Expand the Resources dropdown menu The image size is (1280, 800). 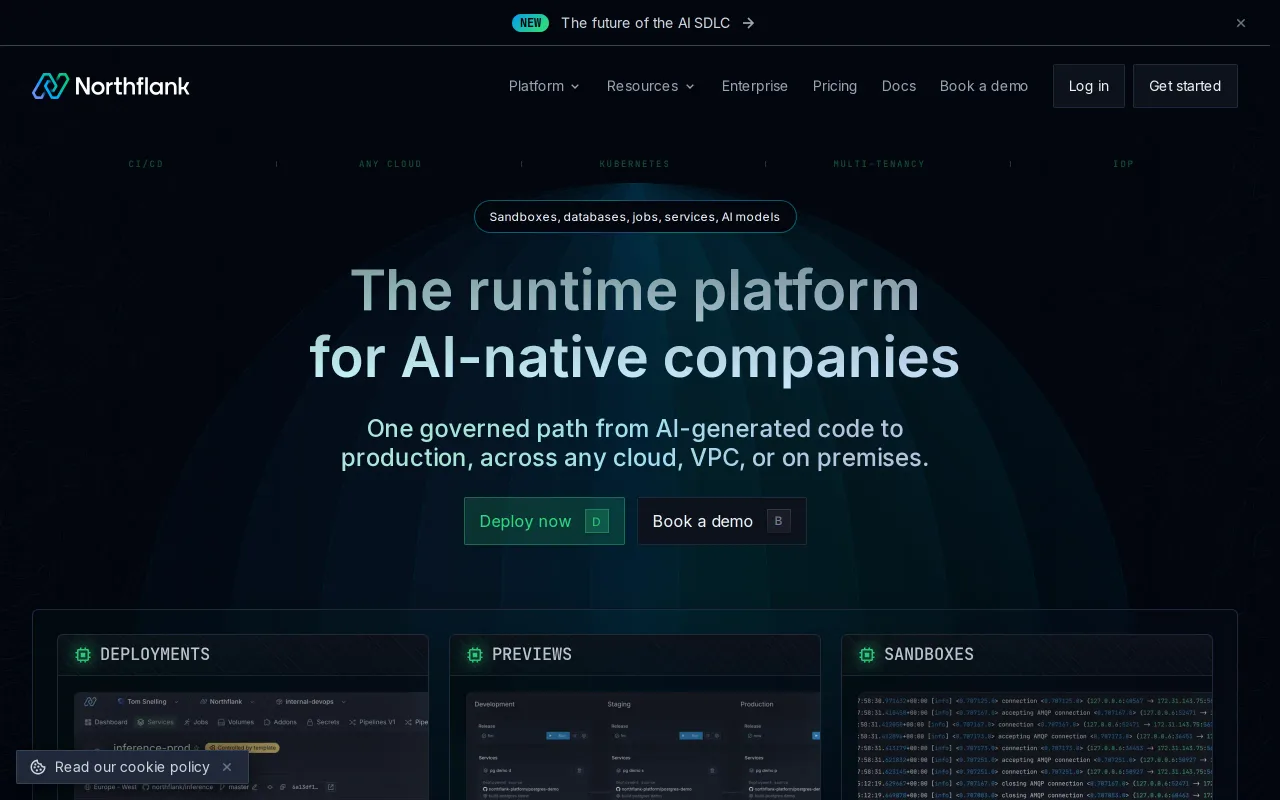pyautogui.click(x=651, y=86)
